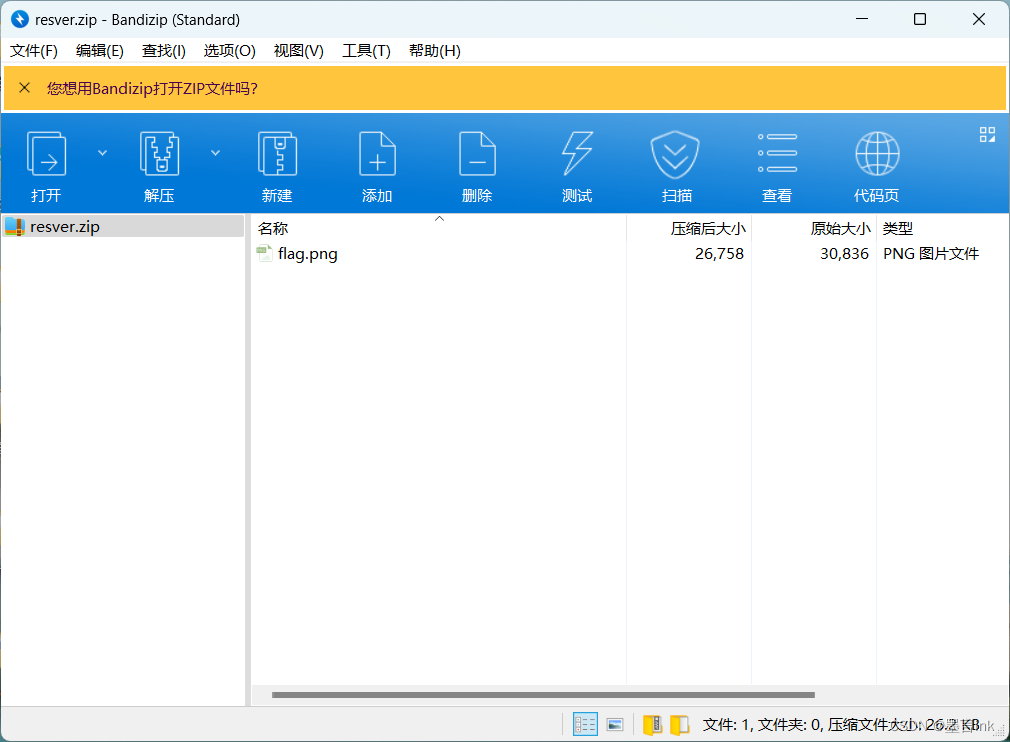The height and width of the screenshot is (742, 1010).
Task: Open the 编辑(E) menu
Action: pyautogui.click(x=100, y=51)
